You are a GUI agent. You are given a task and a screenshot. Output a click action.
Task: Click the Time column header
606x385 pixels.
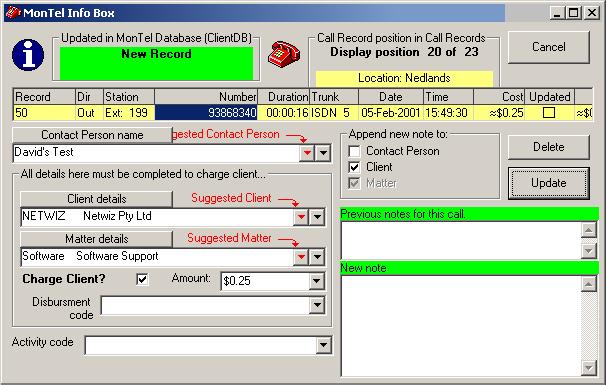[x=448, y=97]
